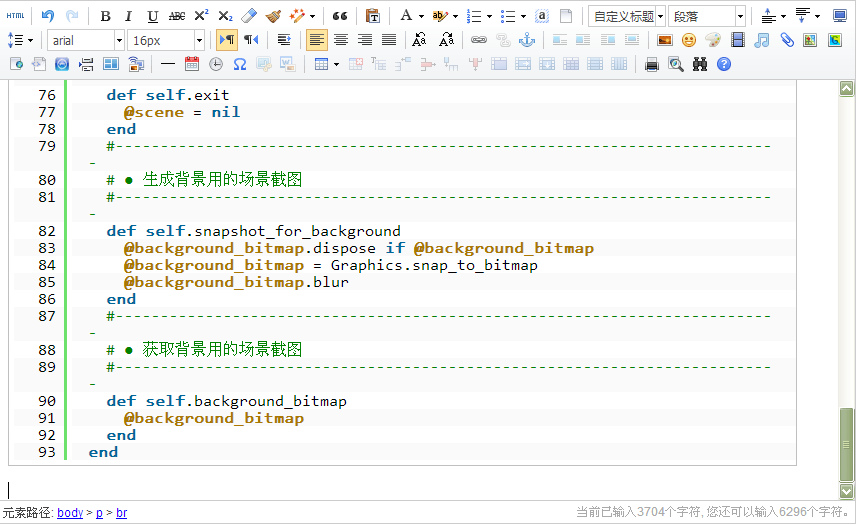
Task: Open the scrawl paint palette icon
Action: click(713, 40)
